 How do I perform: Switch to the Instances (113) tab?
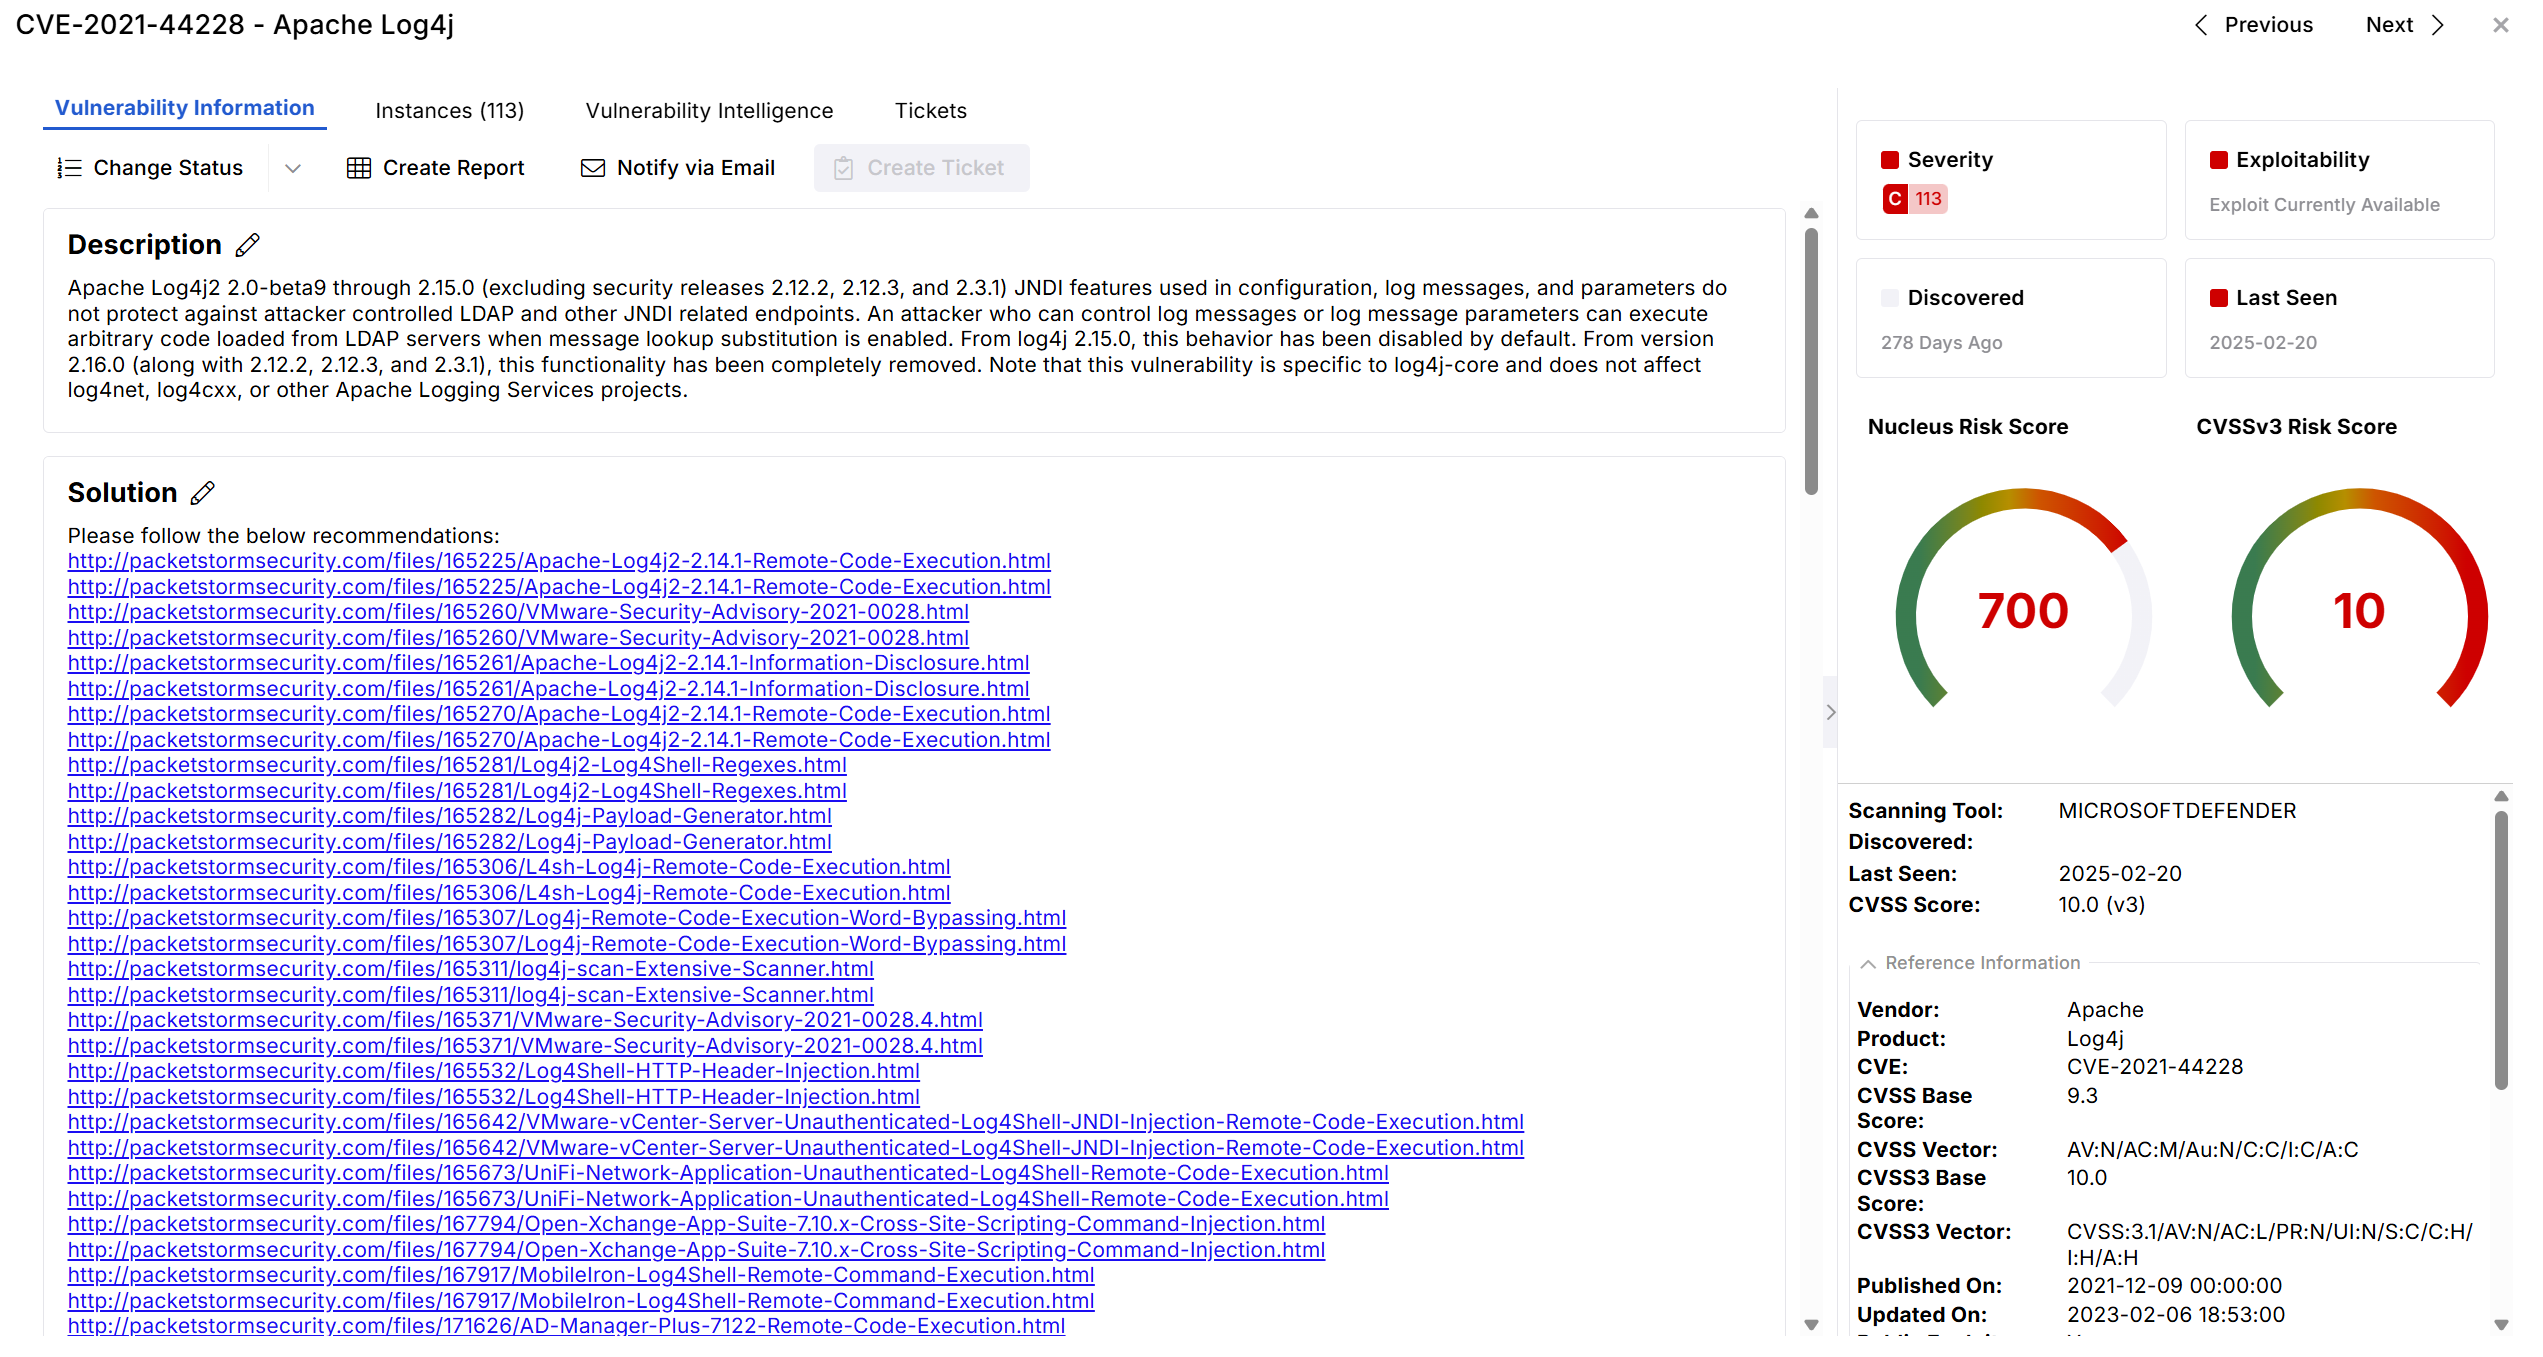coord(450,110)
